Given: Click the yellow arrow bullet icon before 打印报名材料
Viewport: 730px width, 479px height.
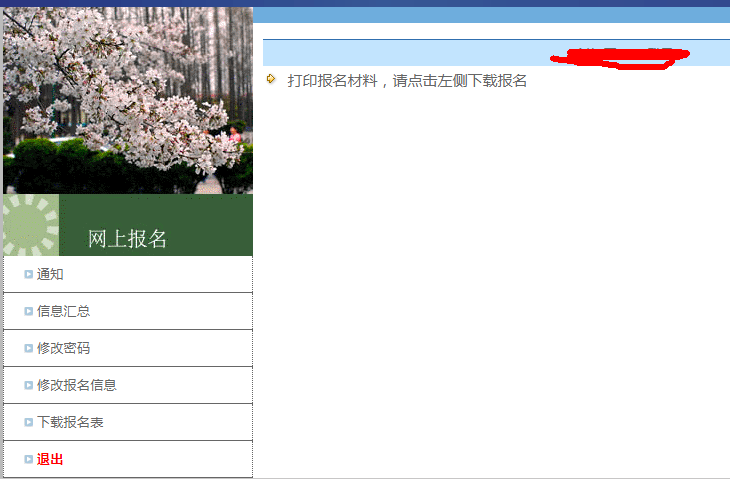Looking at the screenshot, I should click(x=271, y=79).
